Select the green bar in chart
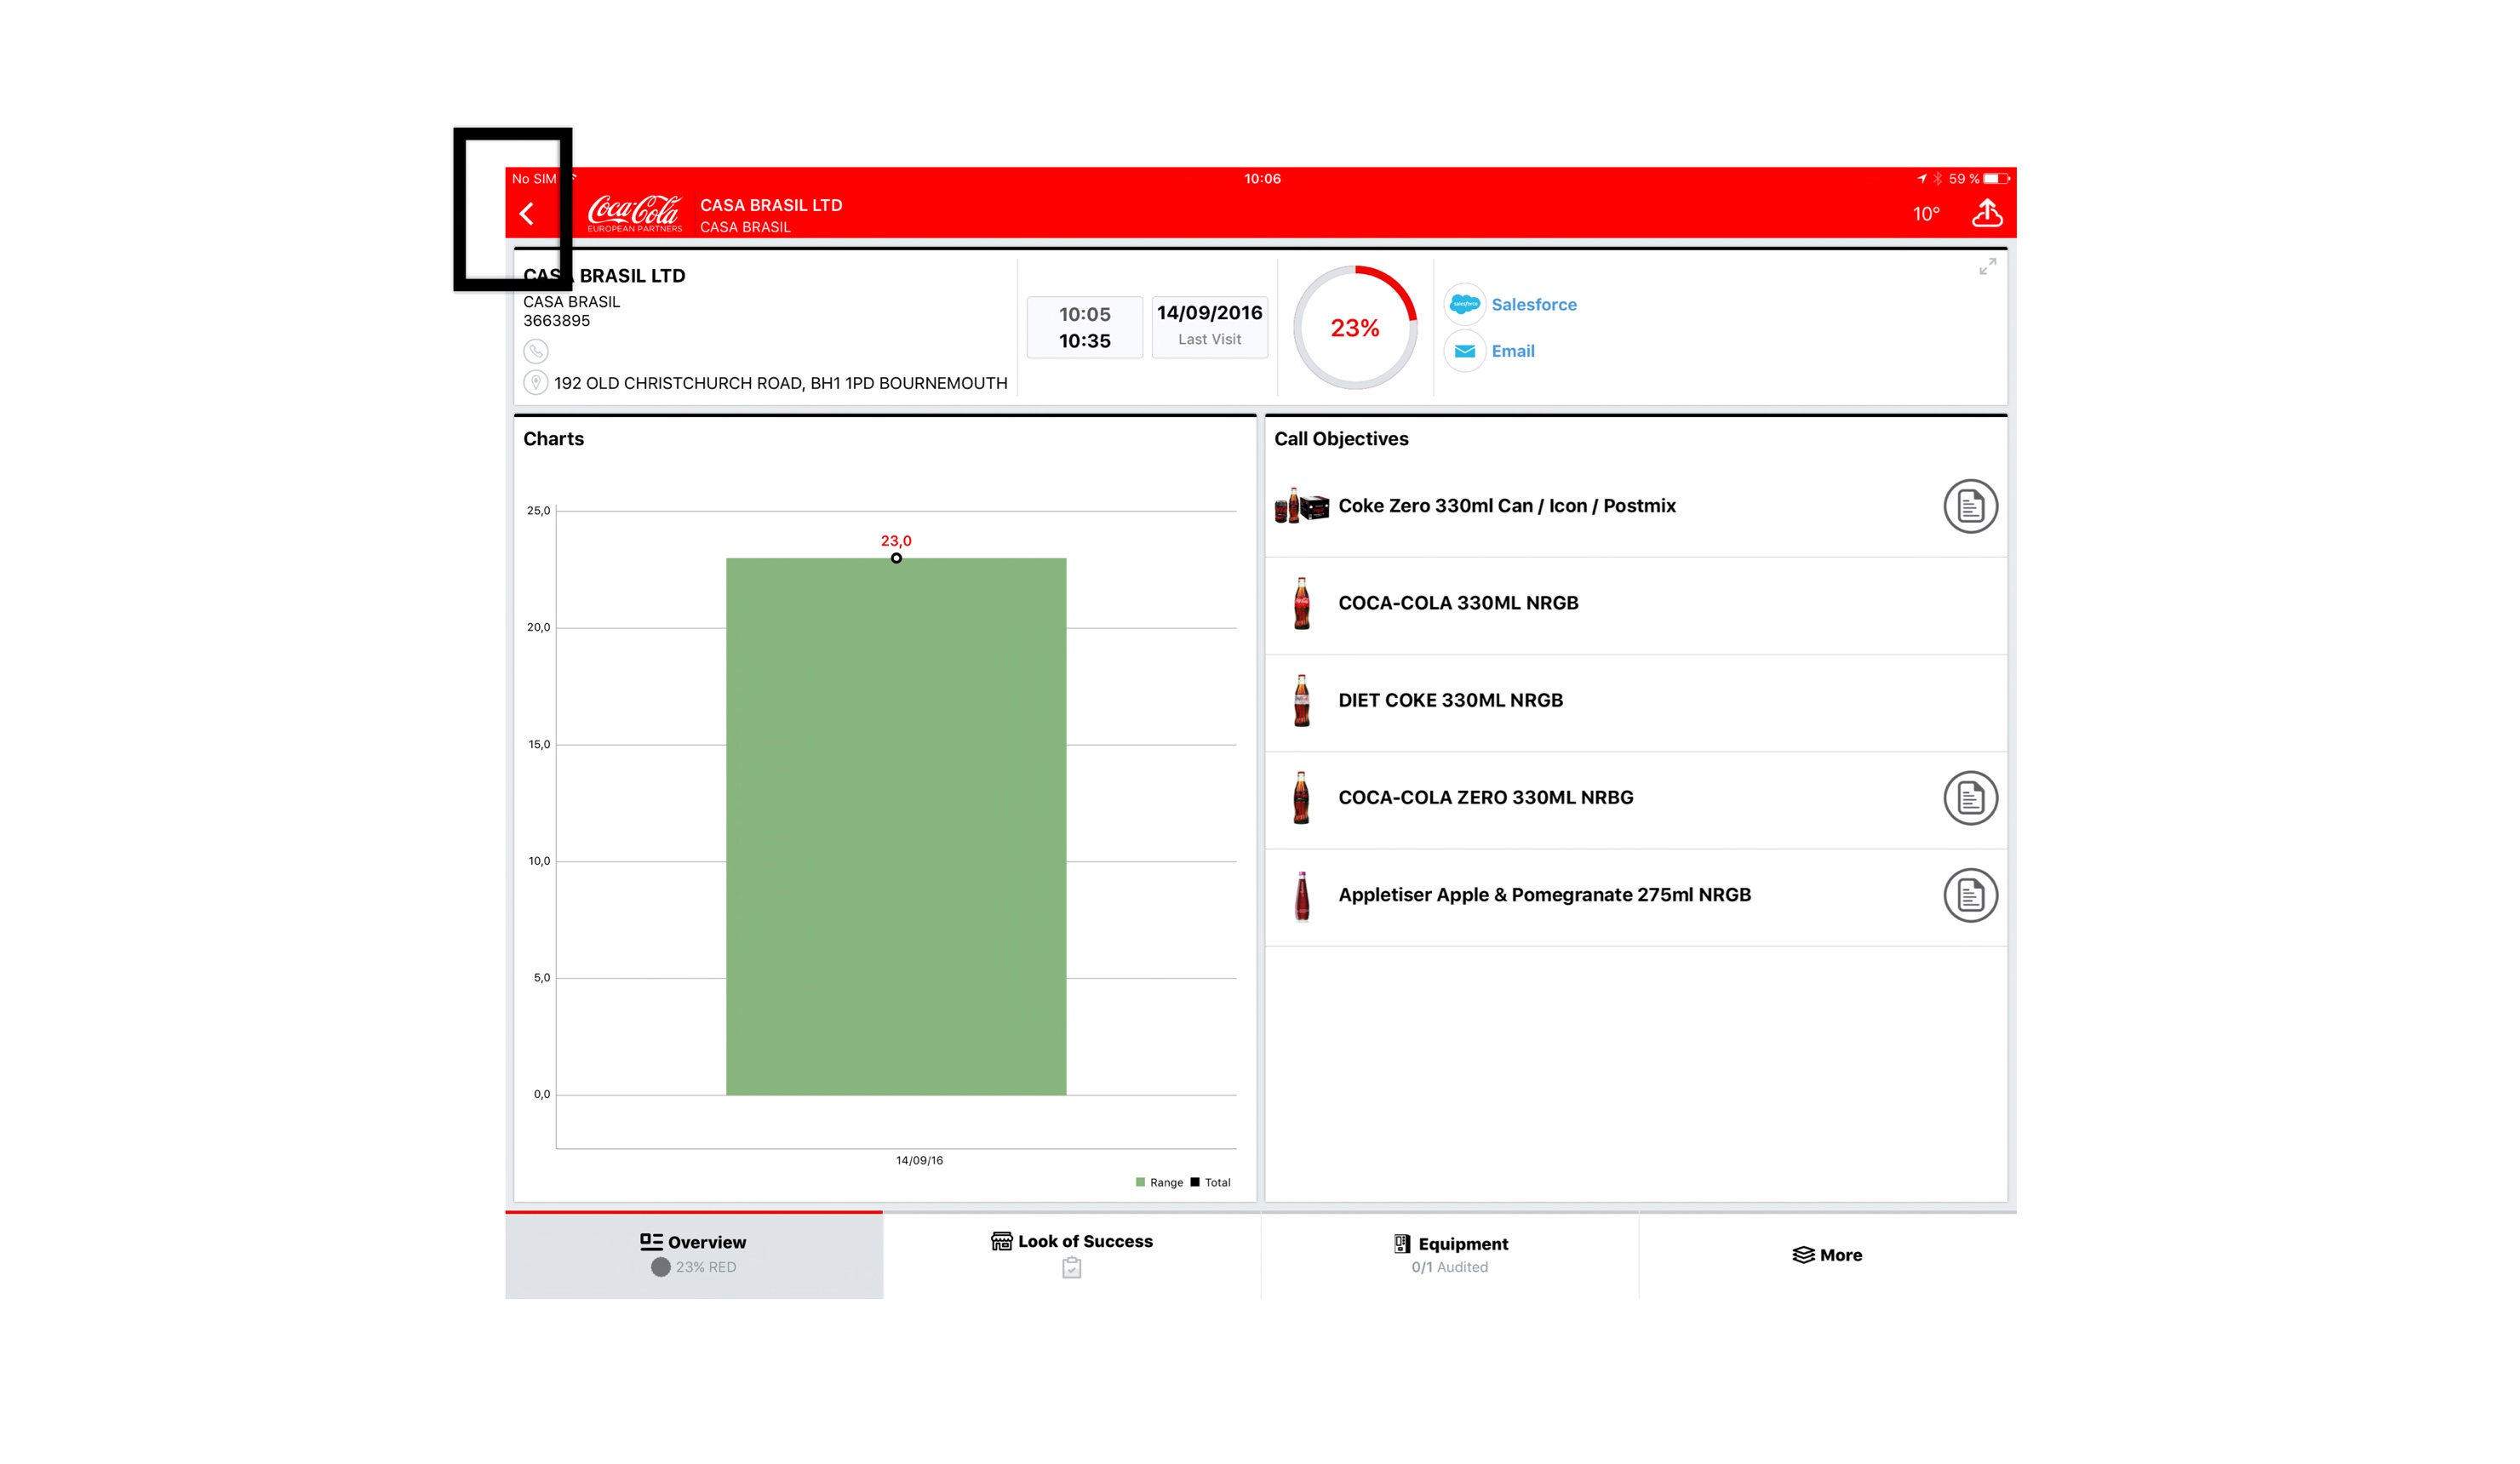The width and height of the screenshot is (2520, 1464). (x=895, y=826)
